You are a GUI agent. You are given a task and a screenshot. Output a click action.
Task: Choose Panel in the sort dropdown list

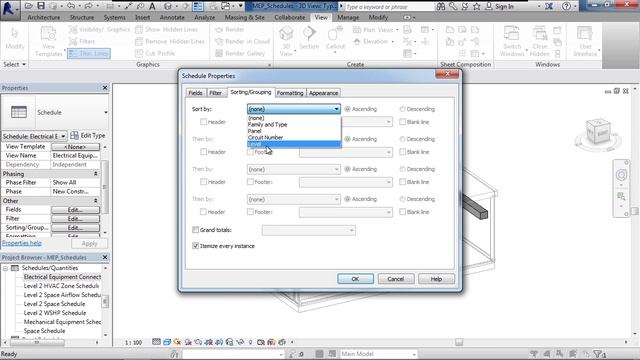[x=294, y=131]
